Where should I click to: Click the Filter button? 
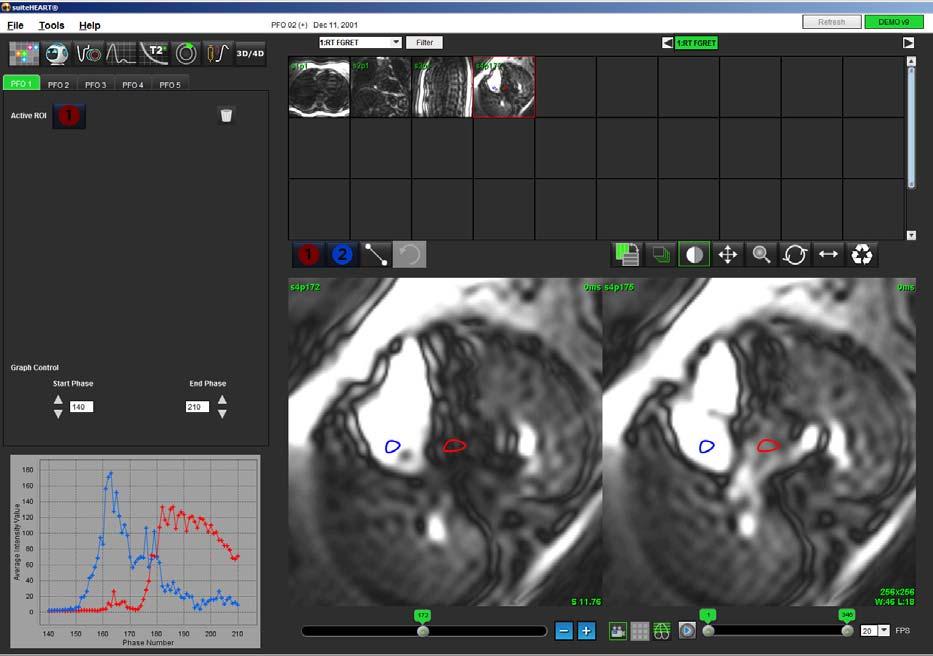(x=424, y=42)
